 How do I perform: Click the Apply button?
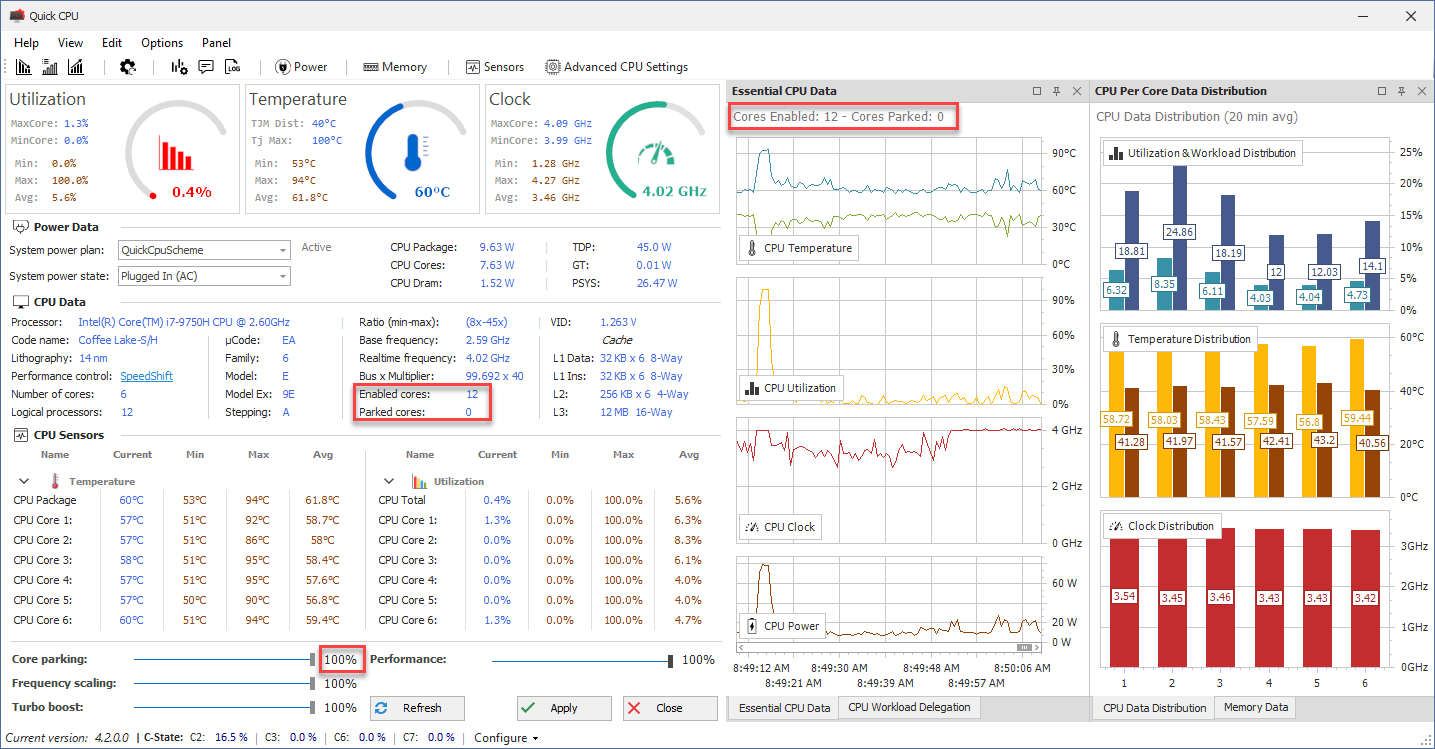(564, 708)
